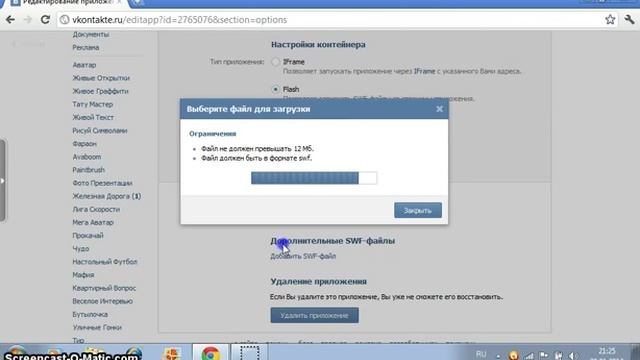The width and height of the screenshot is (640, 360).
Task: Click the text about the 12 Мб file limit
Action: pyautogui.click(x=257, y=149)
